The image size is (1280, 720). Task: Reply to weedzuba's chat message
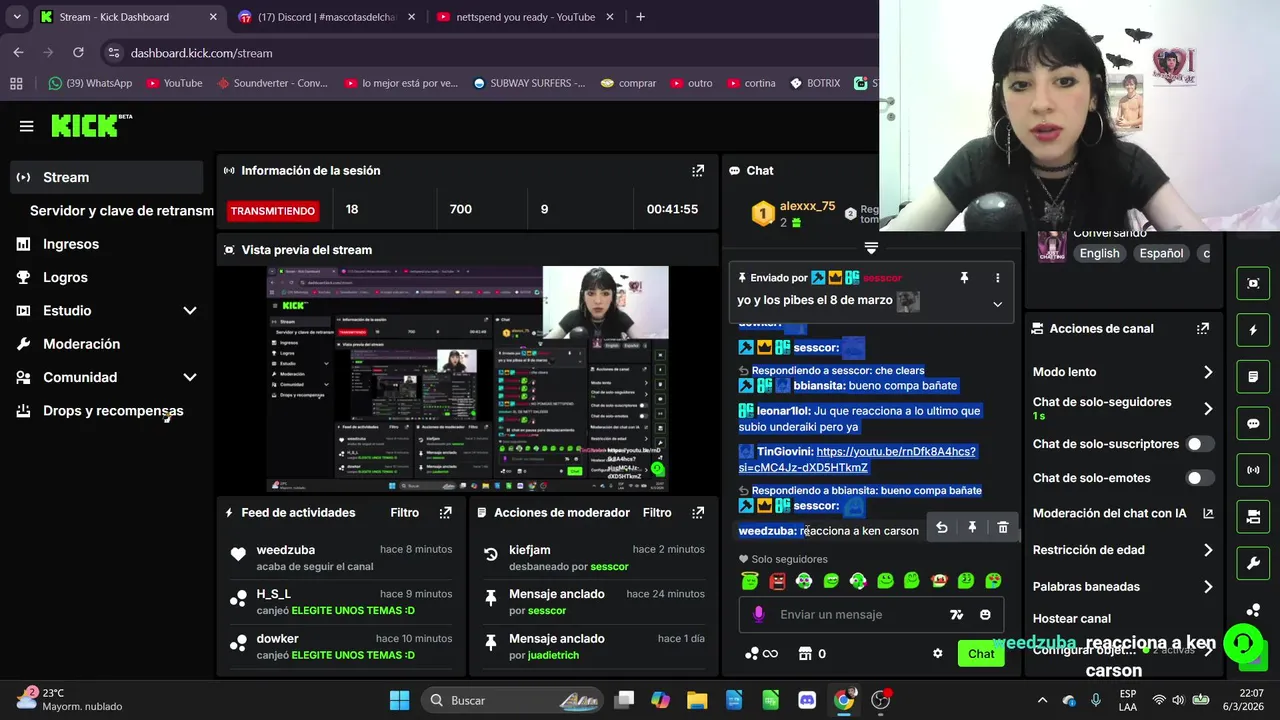941,527
